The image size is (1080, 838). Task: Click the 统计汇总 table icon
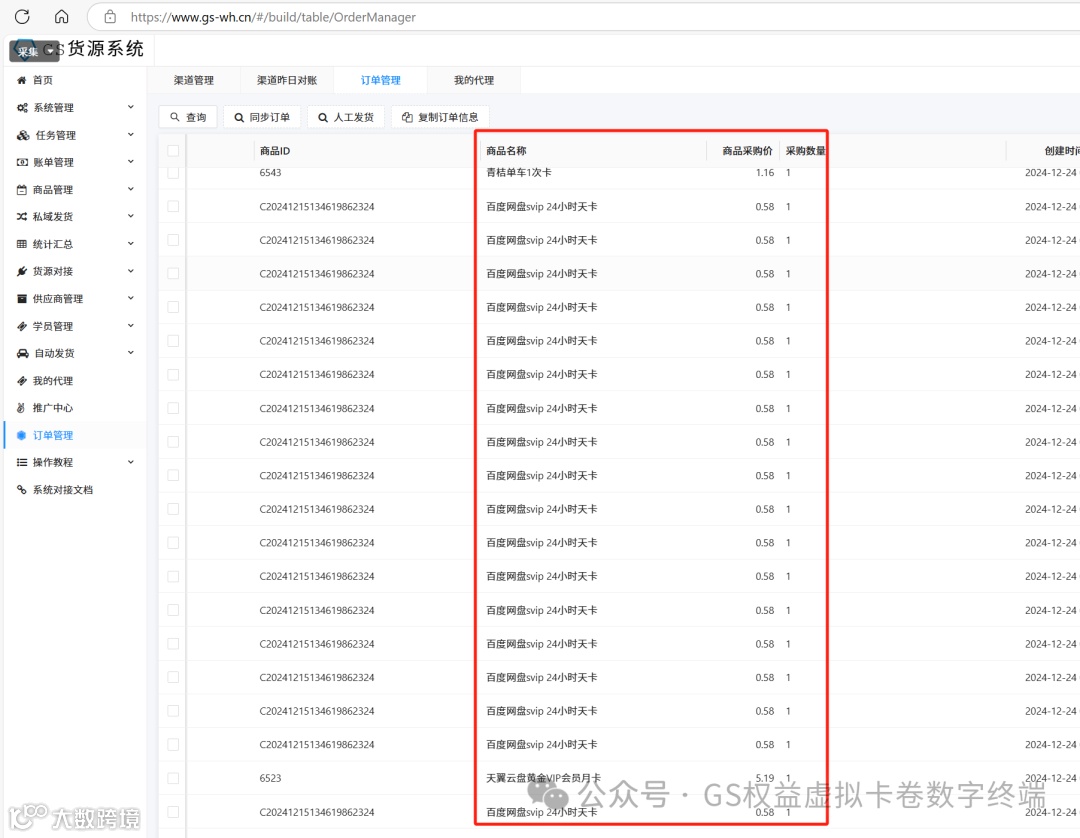(21, 244)
